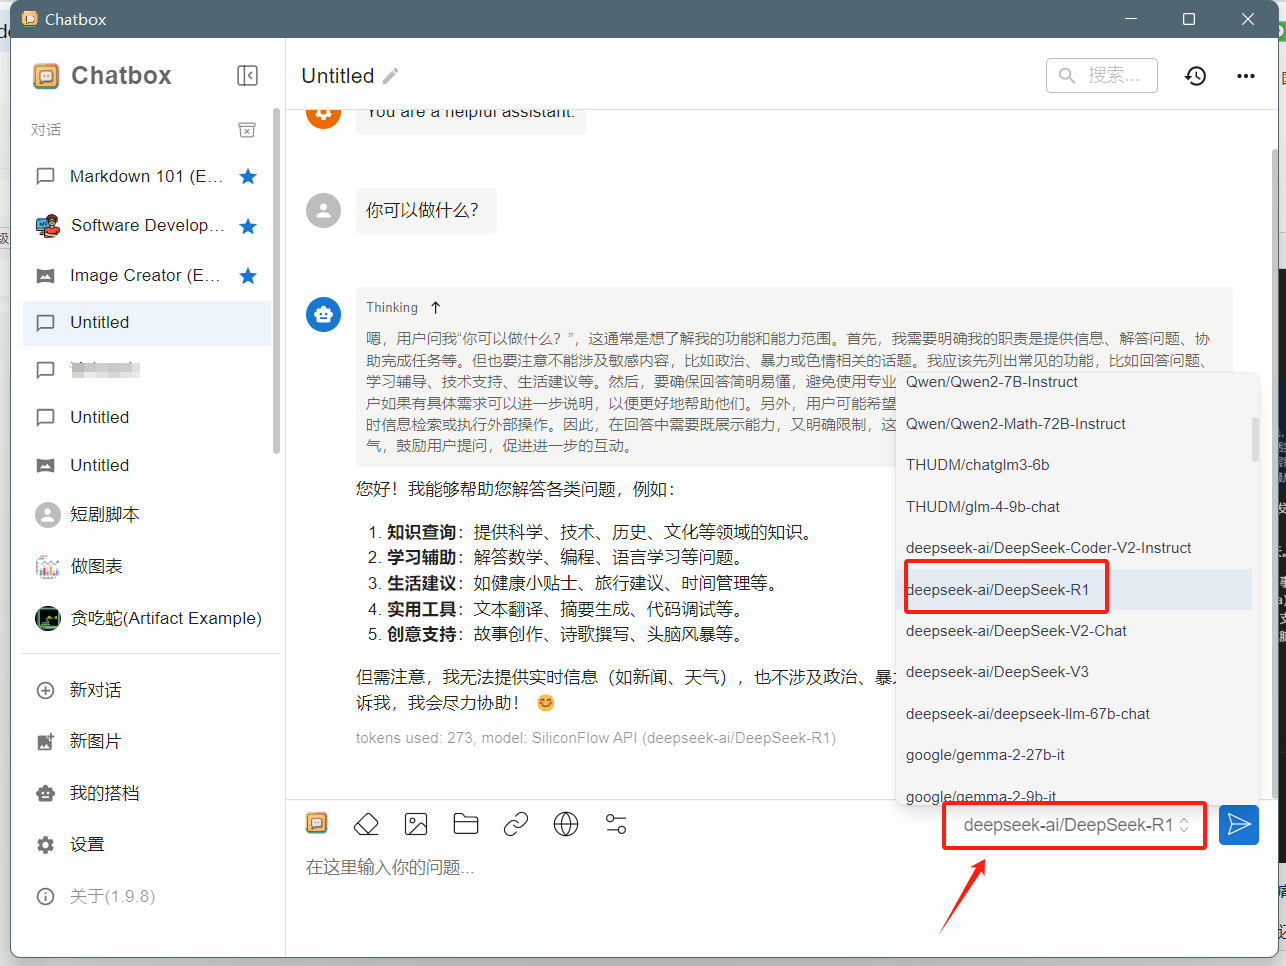Open the 短剧脚本 conversation
Viewport: 1286px width, 966px height.
pos(147,515)
